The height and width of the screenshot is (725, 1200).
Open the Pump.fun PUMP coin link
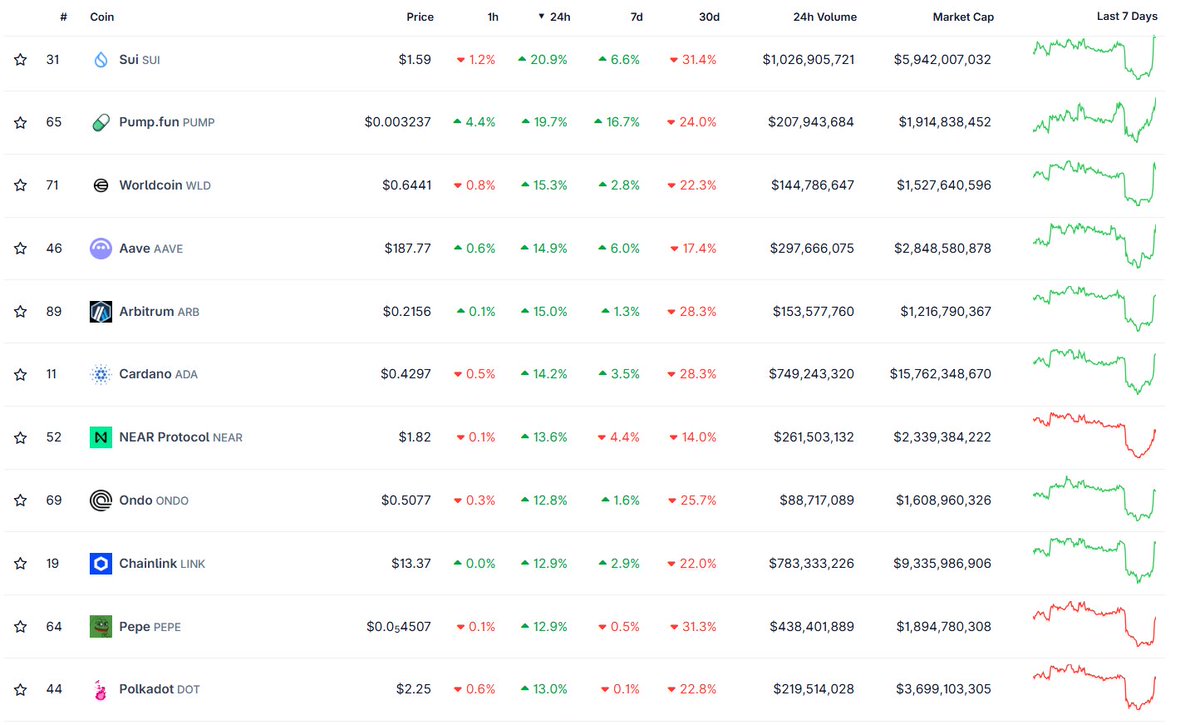click(167, 122)
